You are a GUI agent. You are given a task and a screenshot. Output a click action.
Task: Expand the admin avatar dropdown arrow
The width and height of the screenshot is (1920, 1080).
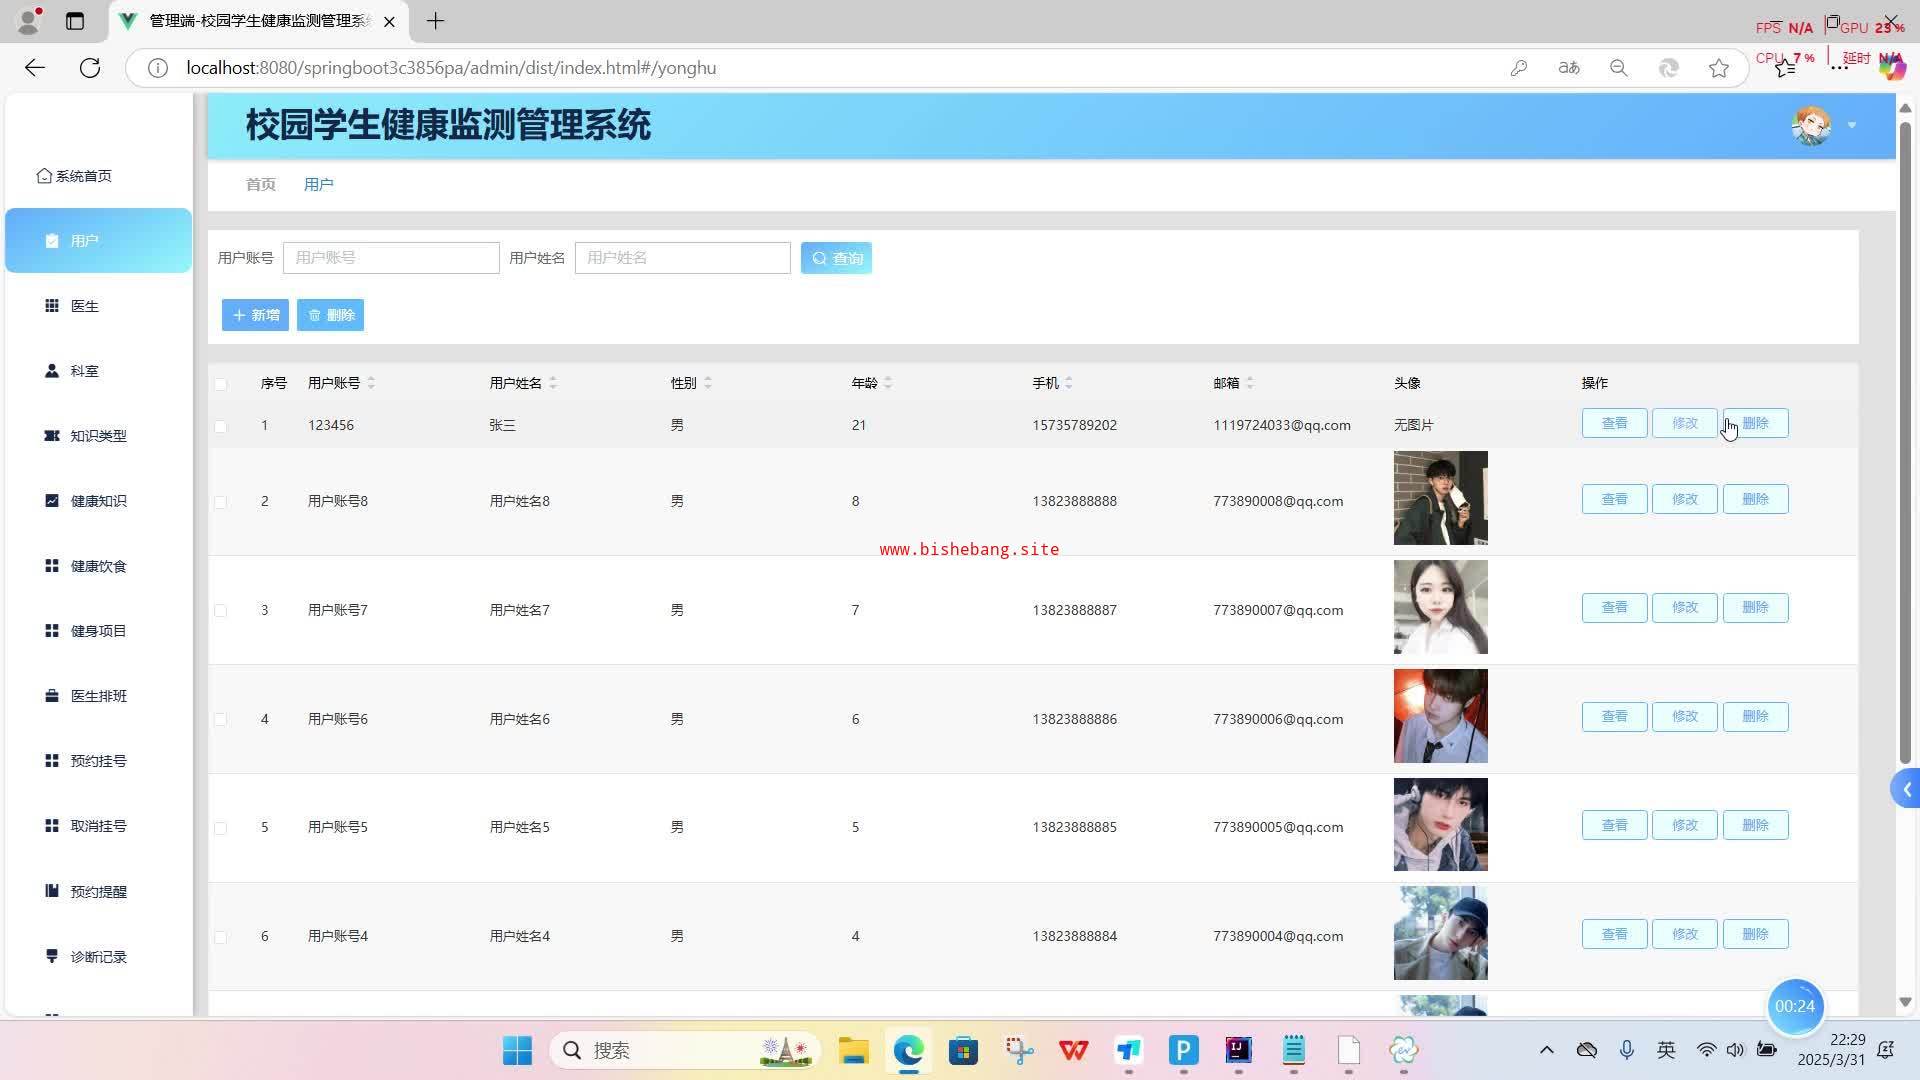[x=1852, y=126]
